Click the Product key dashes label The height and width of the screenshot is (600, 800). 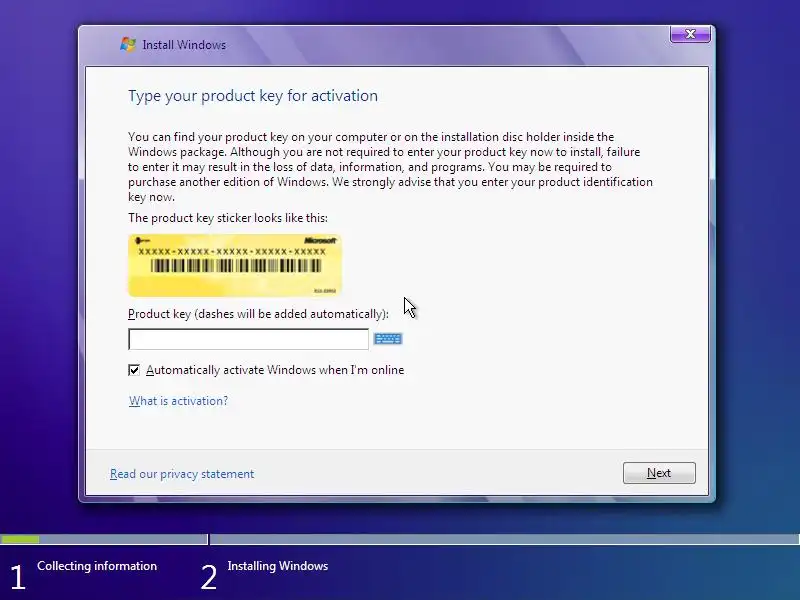pyautogui.click(x=258, y=314)
